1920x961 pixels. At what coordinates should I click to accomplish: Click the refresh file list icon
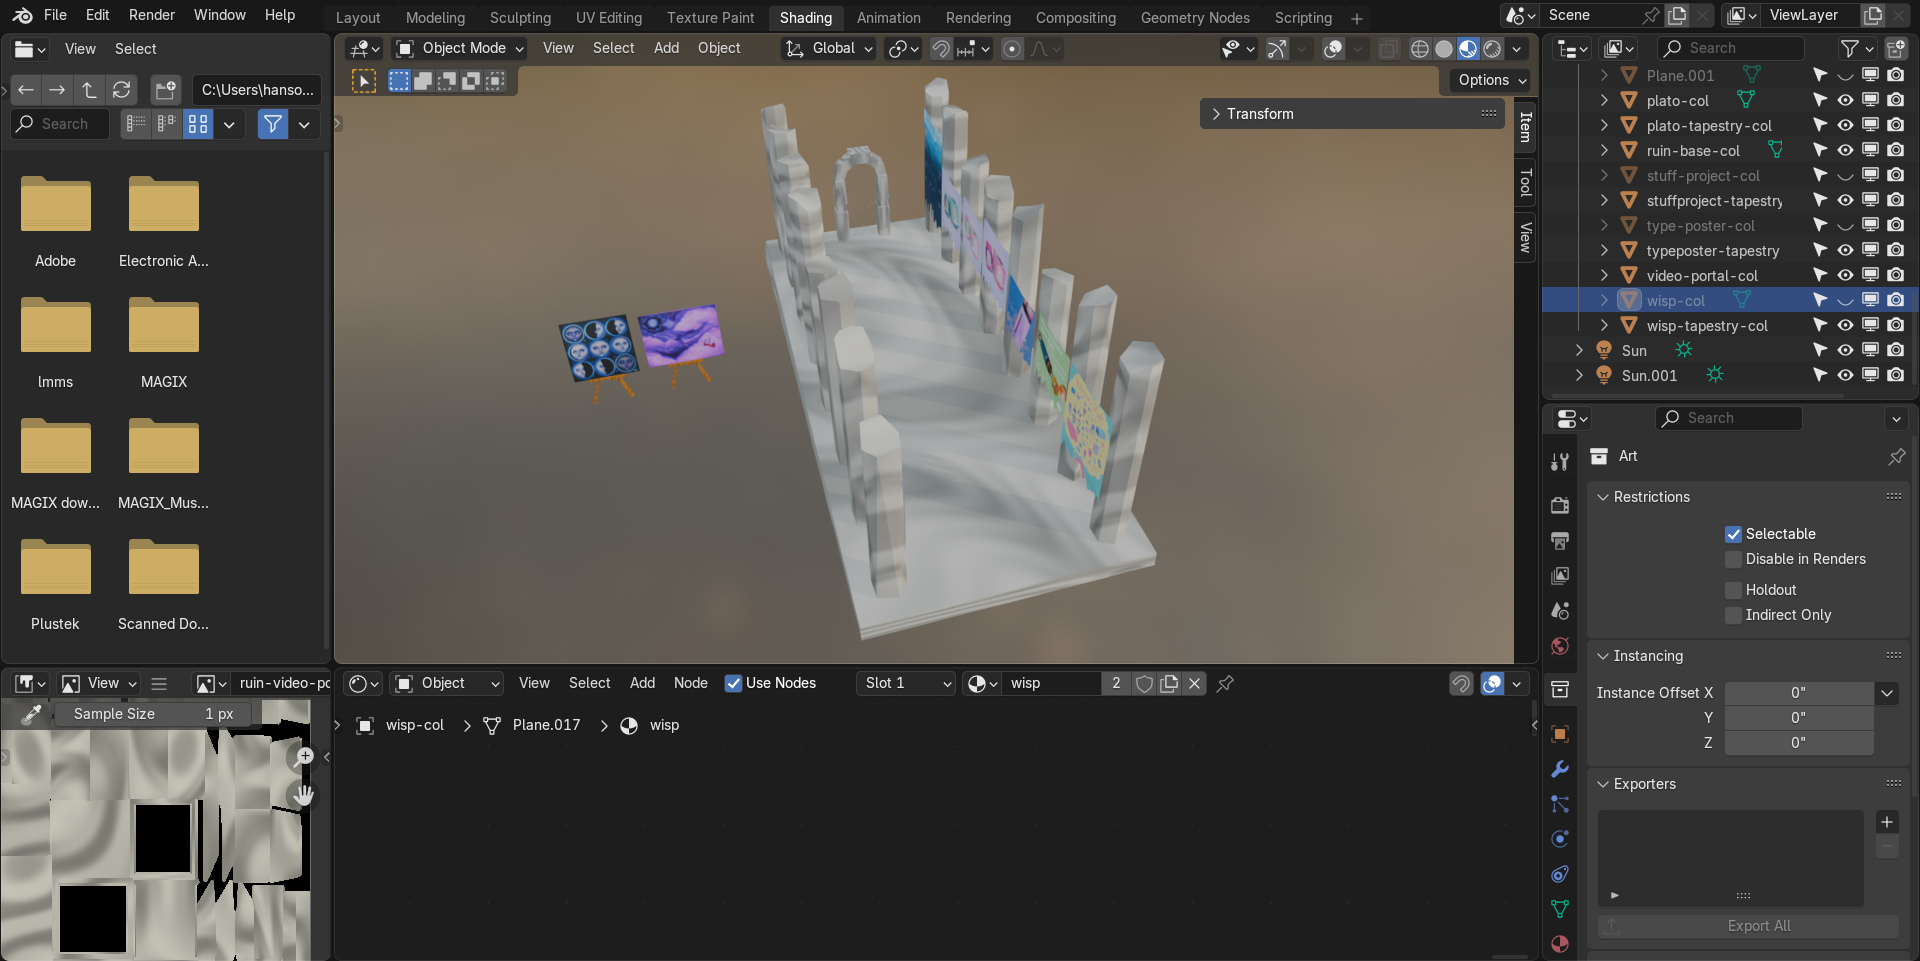[121, 90]
